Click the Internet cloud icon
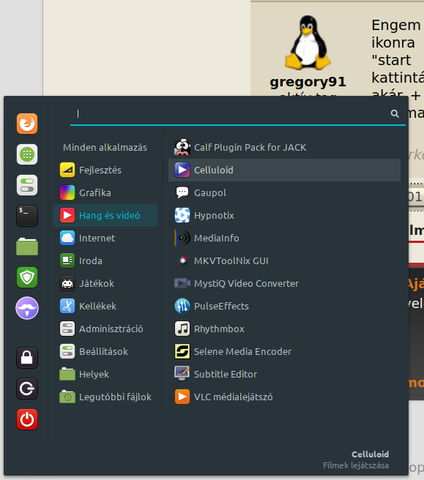424x480 pixels. [x=67, y=238]
